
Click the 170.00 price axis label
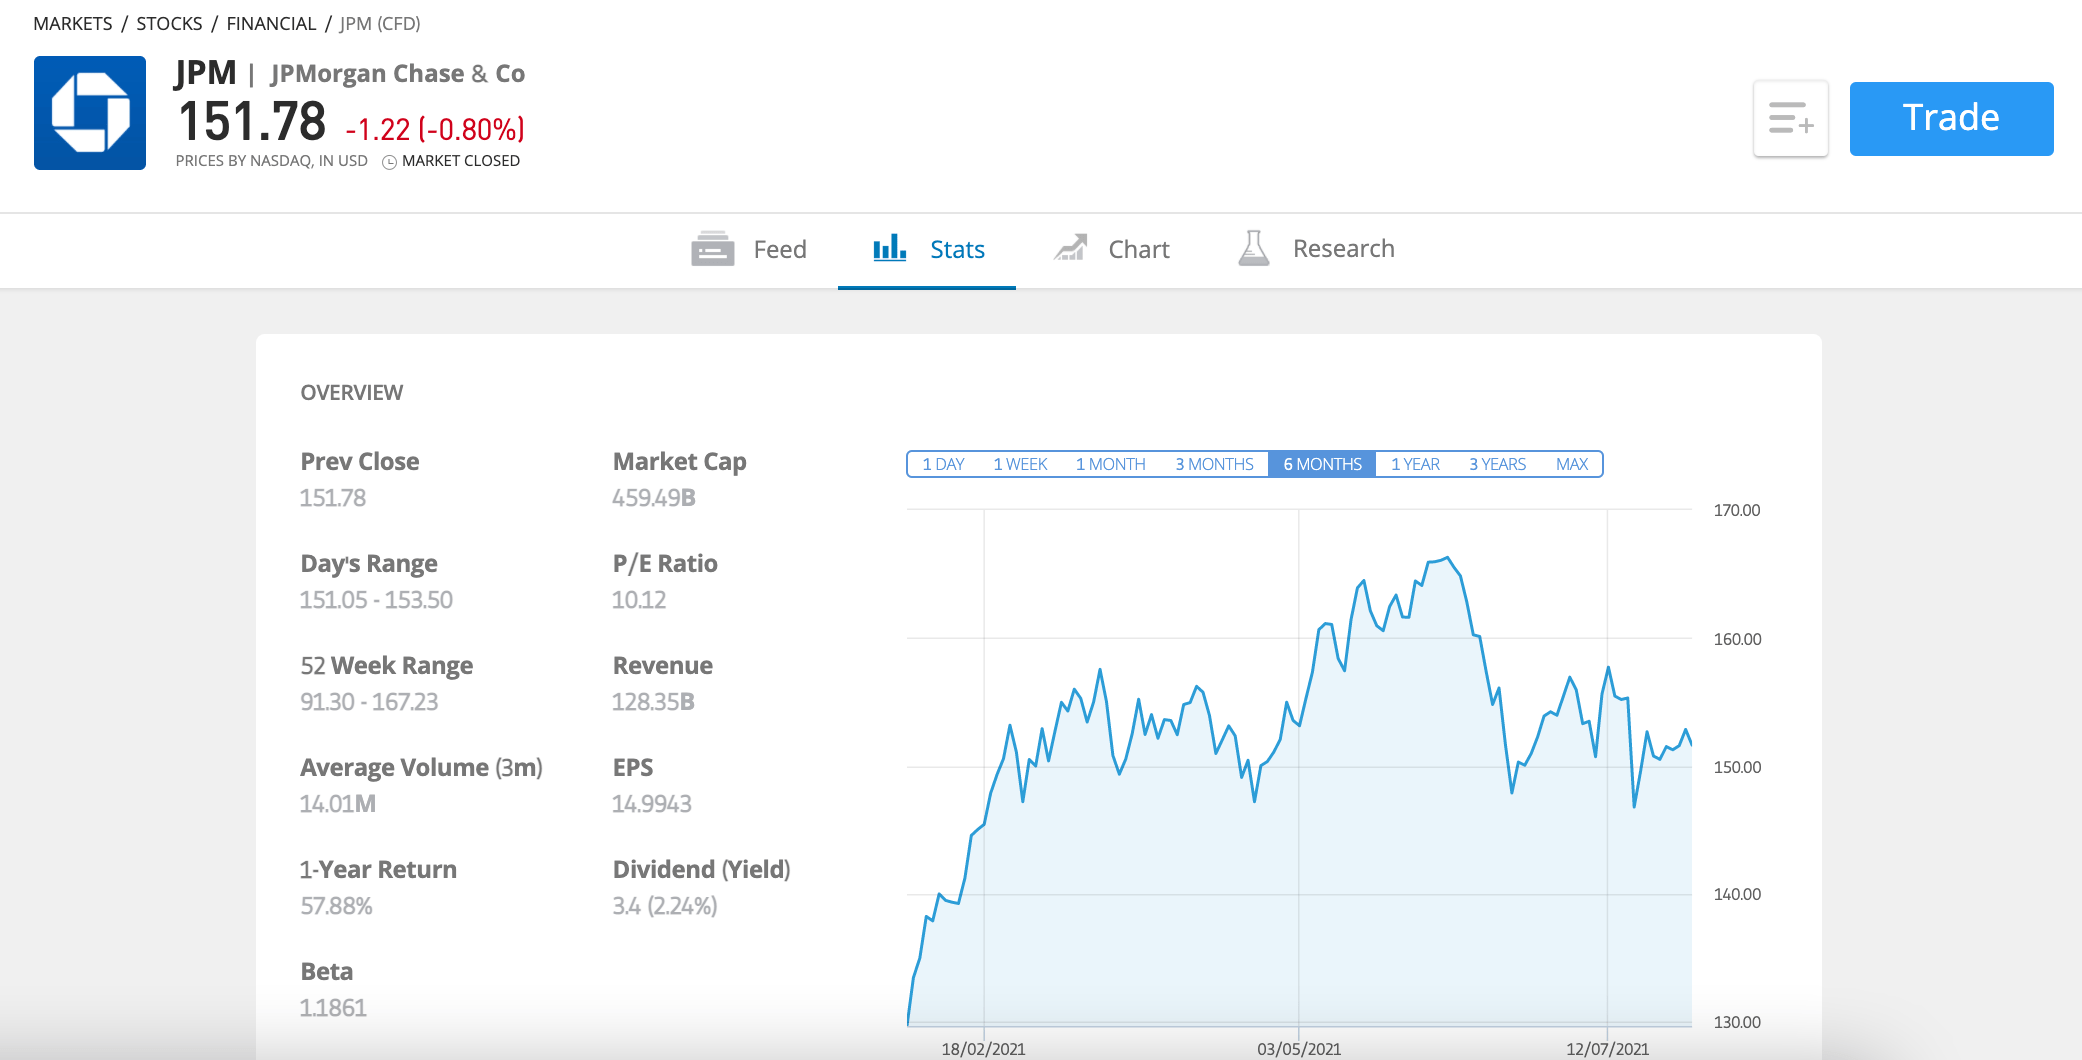click(1737, 510)
